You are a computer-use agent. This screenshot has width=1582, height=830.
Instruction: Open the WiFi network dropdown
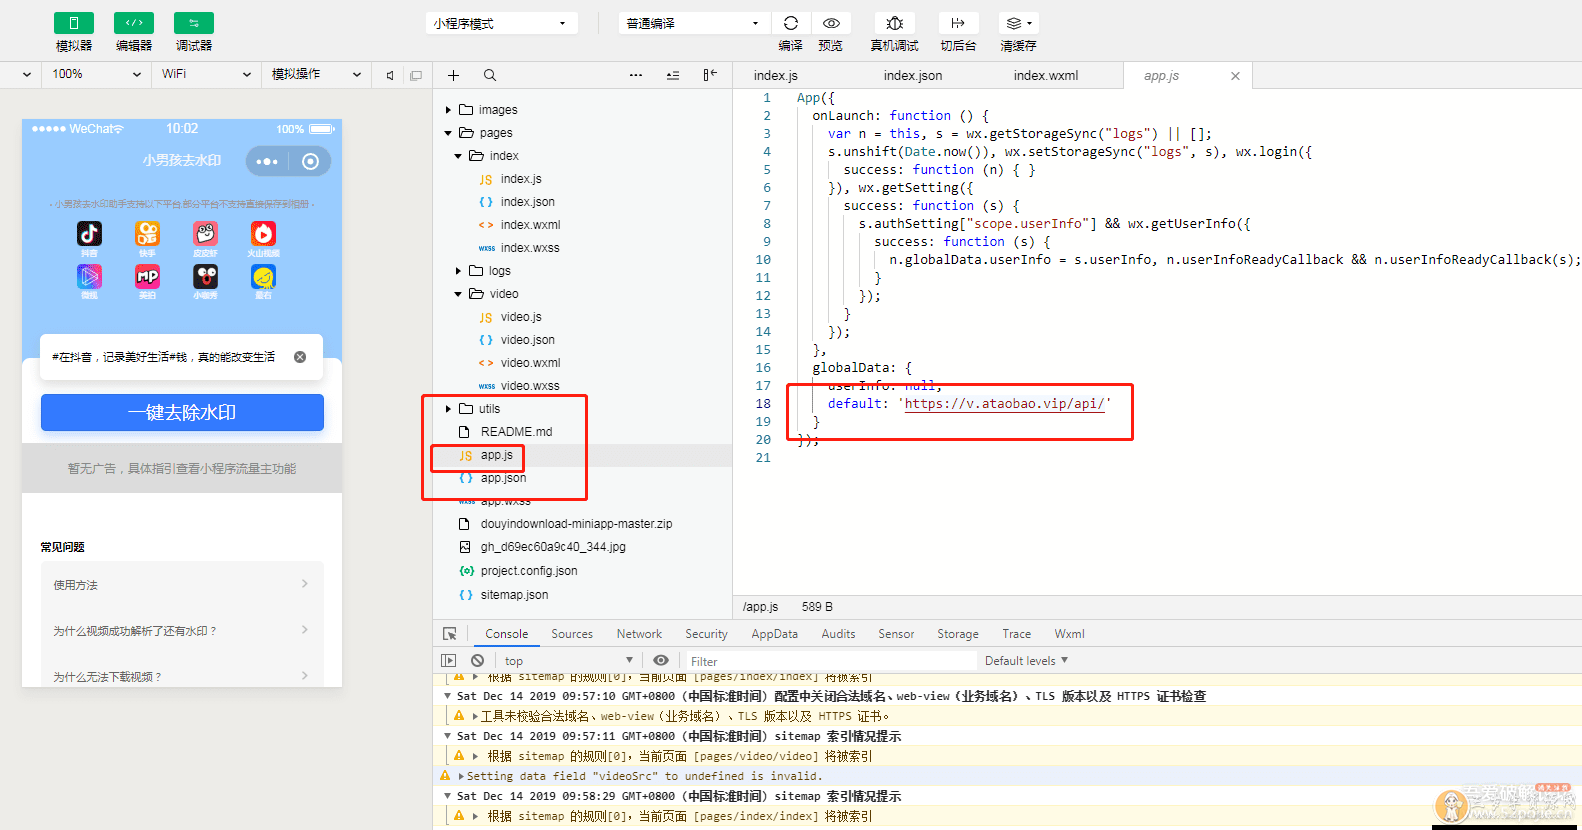206,74
